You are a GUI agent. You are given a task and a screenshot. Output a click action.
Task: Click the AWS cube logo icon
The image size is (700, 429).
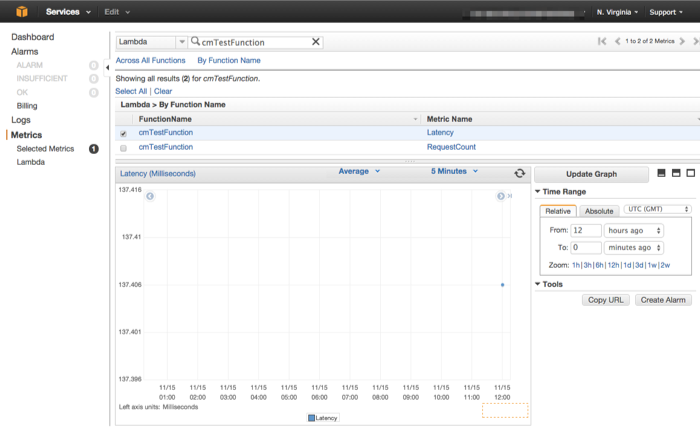21,12
